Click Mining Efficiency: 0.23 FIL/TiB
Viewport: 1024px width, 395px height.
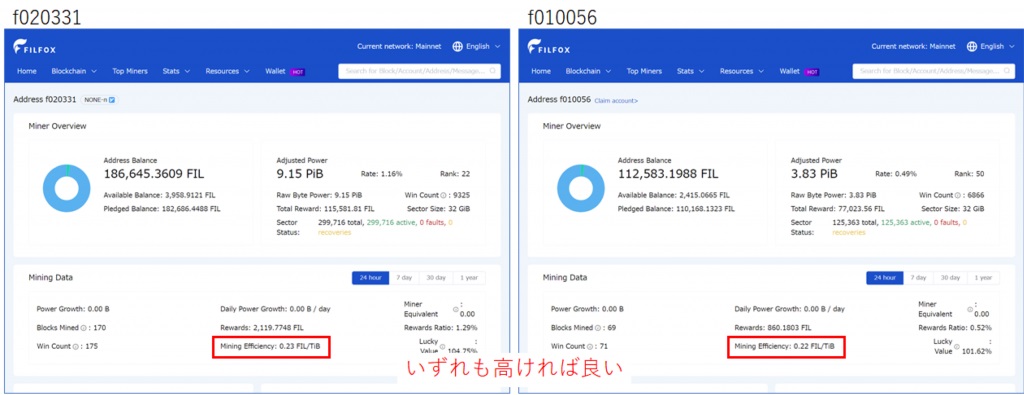pos(271,346)
